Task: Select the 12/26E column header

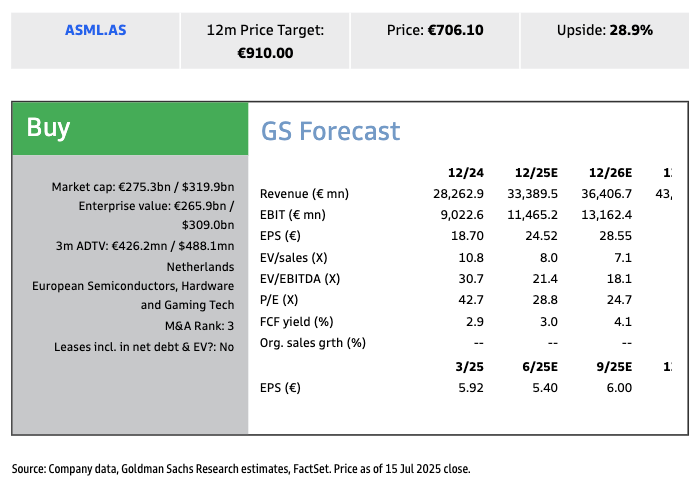Action: (610, 172)
